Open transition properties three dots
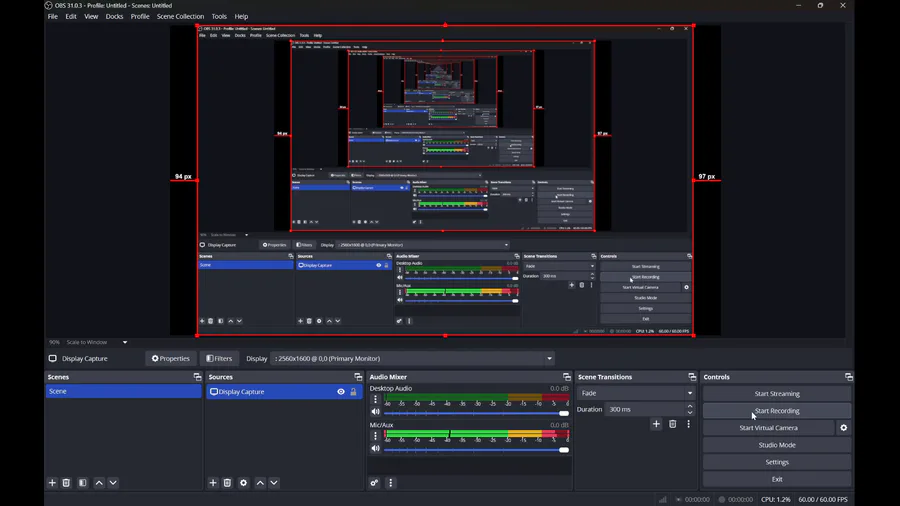The image size is (900, 506). click(x=688, y=424)
